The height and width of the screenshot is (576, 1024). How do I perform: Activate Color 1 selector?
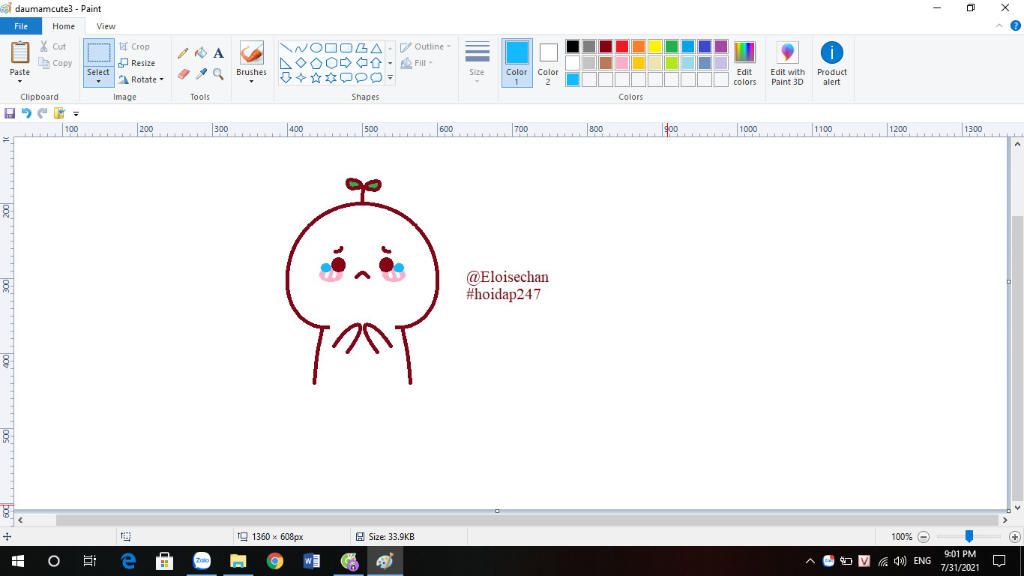click(x=517, y=63)
